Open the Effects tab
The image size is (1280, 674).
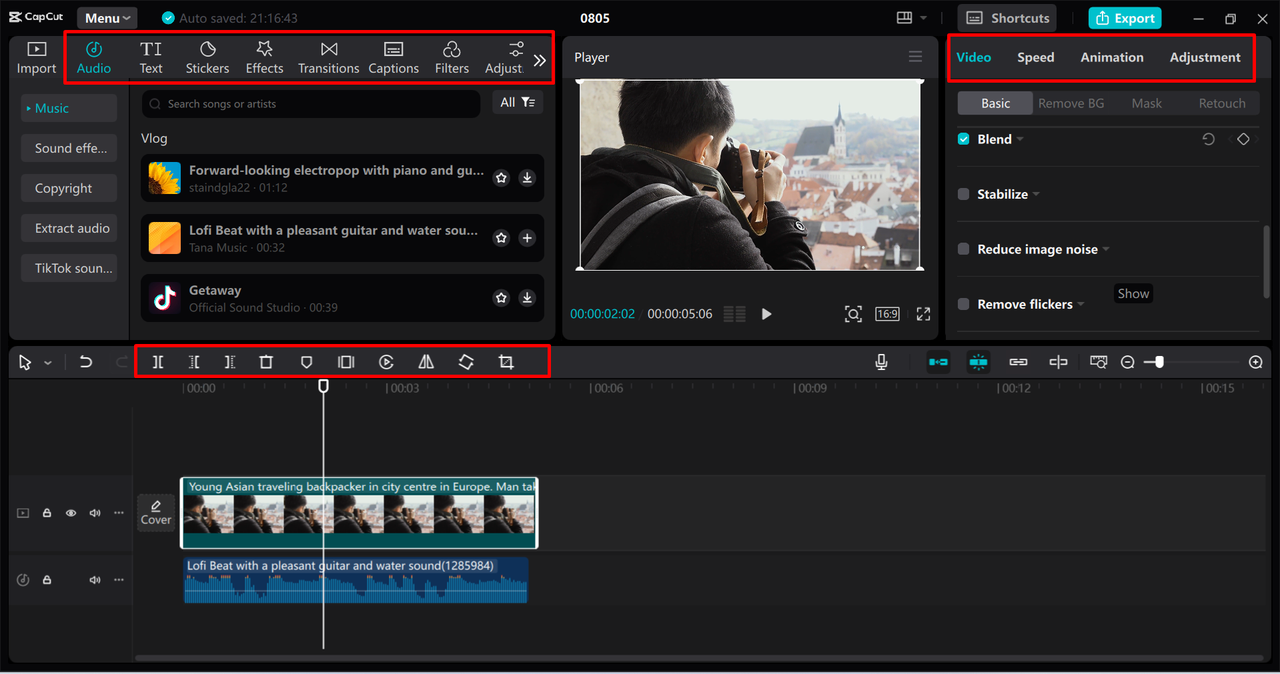tap(264, 58)
